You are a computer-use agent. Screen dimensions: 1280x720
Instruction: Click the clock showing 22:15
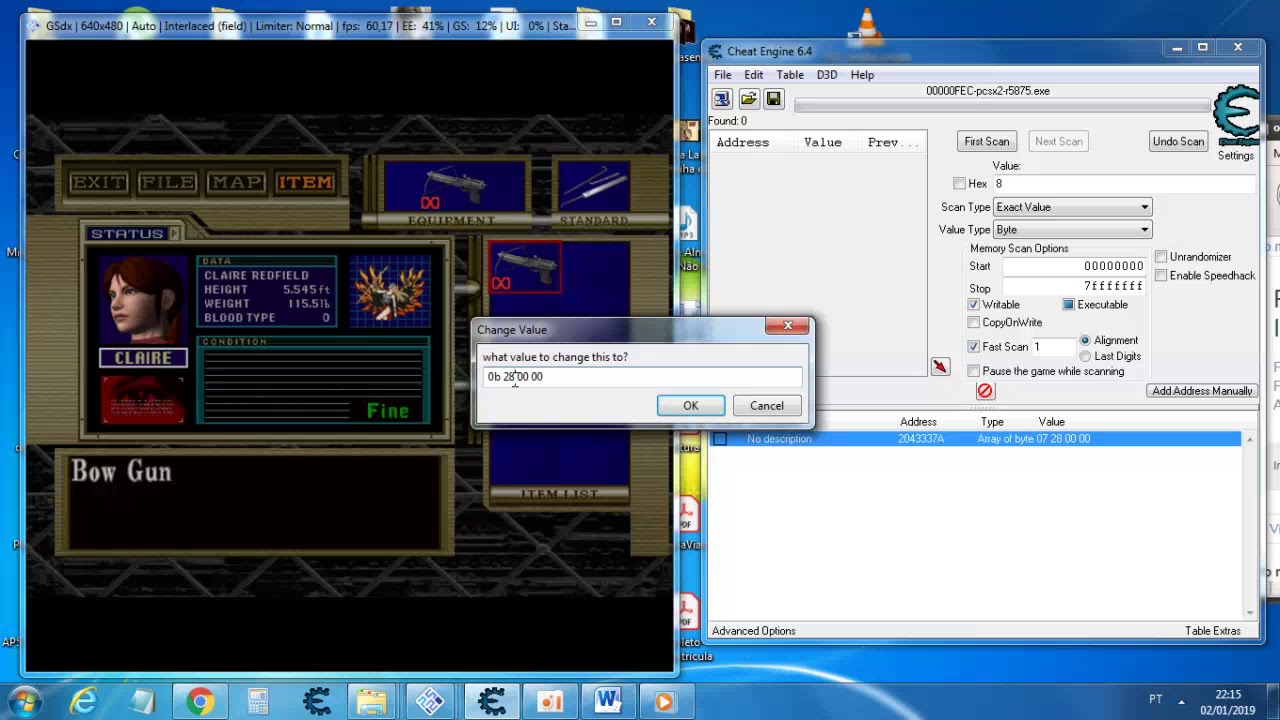click(x=1228, y=695)
